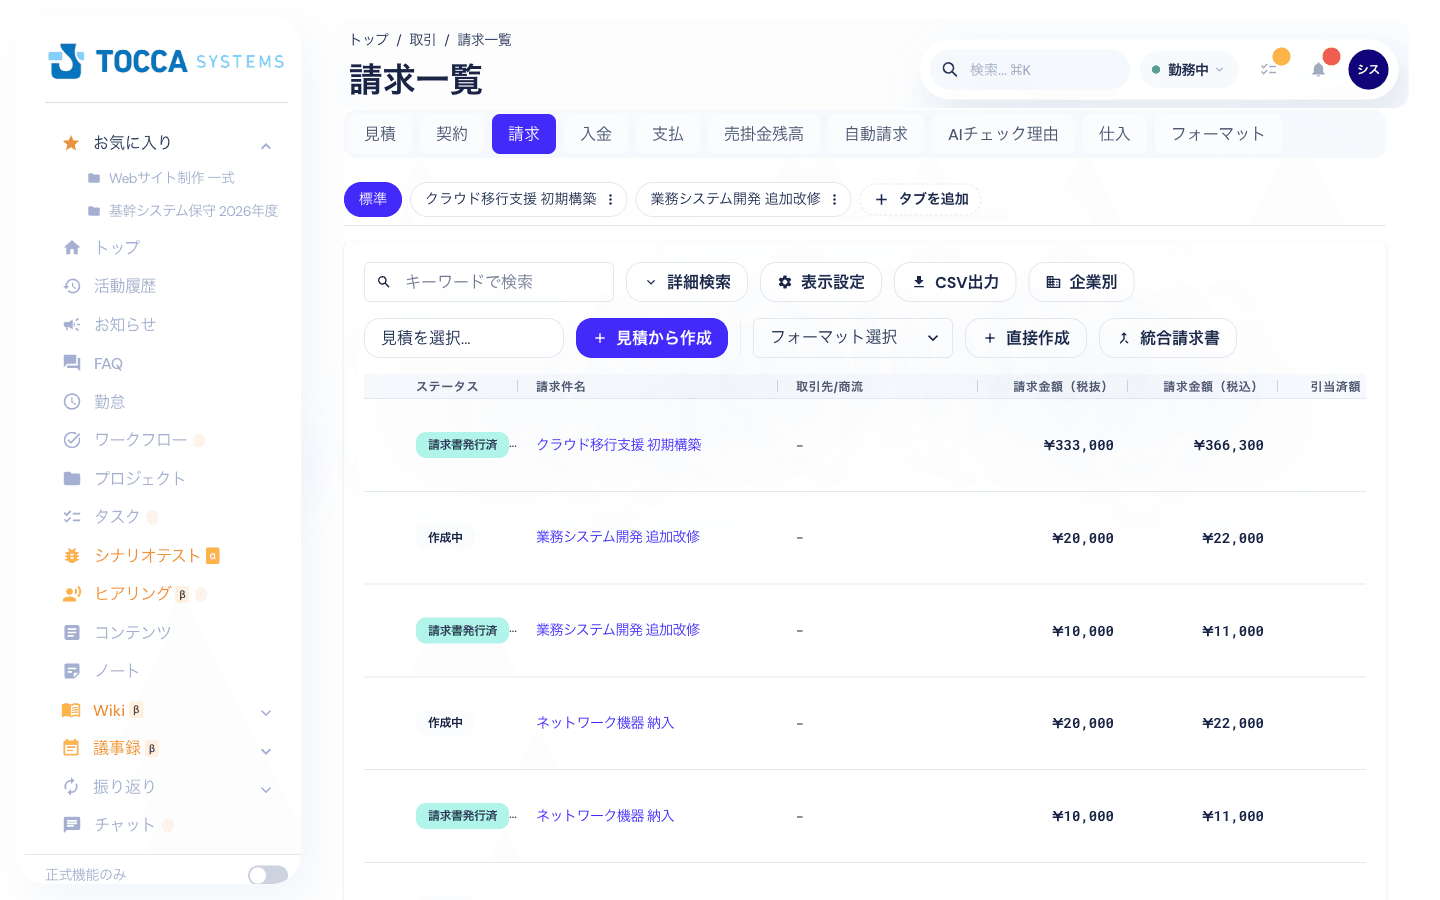This screenshot has width=1440, height=900.
Task: Expand 詳細検索 advanced search
Action: pyautogui.click(x=687, y=282)
